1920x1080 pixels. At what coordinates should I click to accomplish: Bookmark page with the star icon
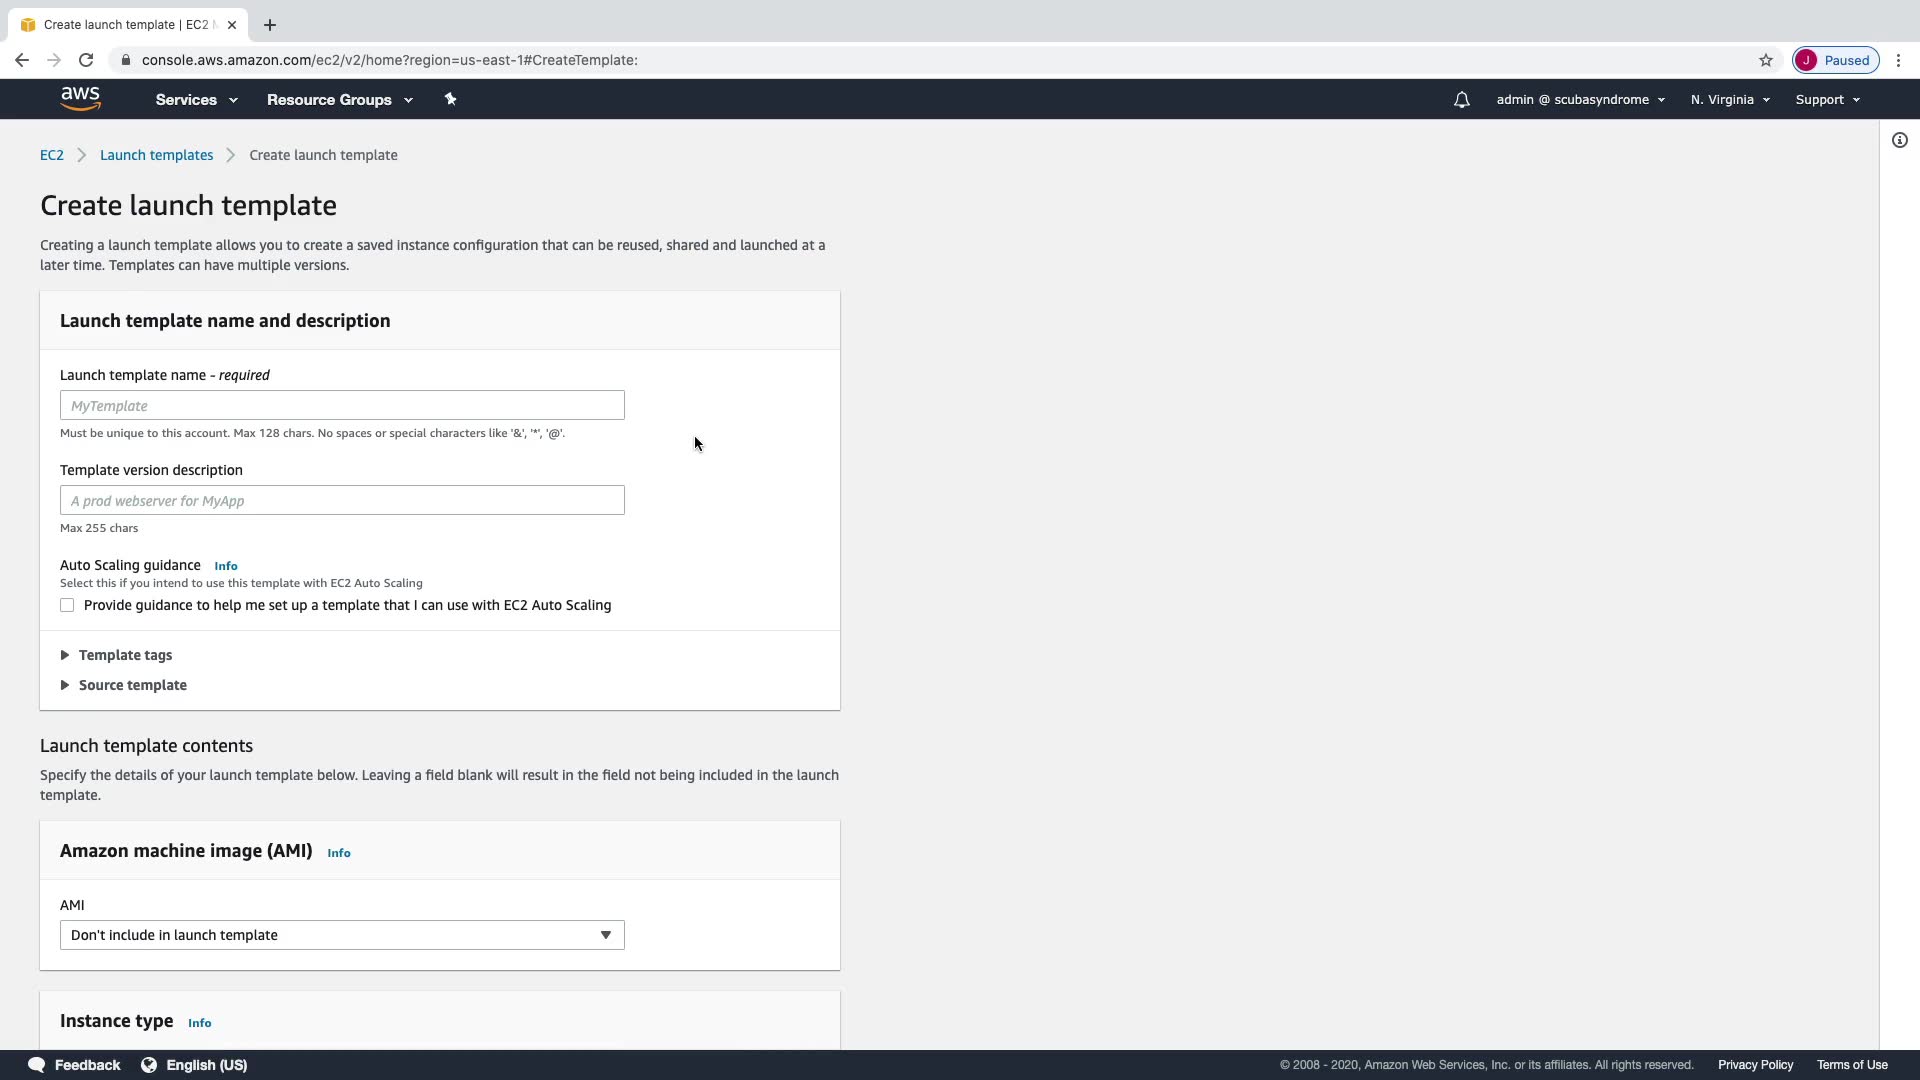[1765, 60]
